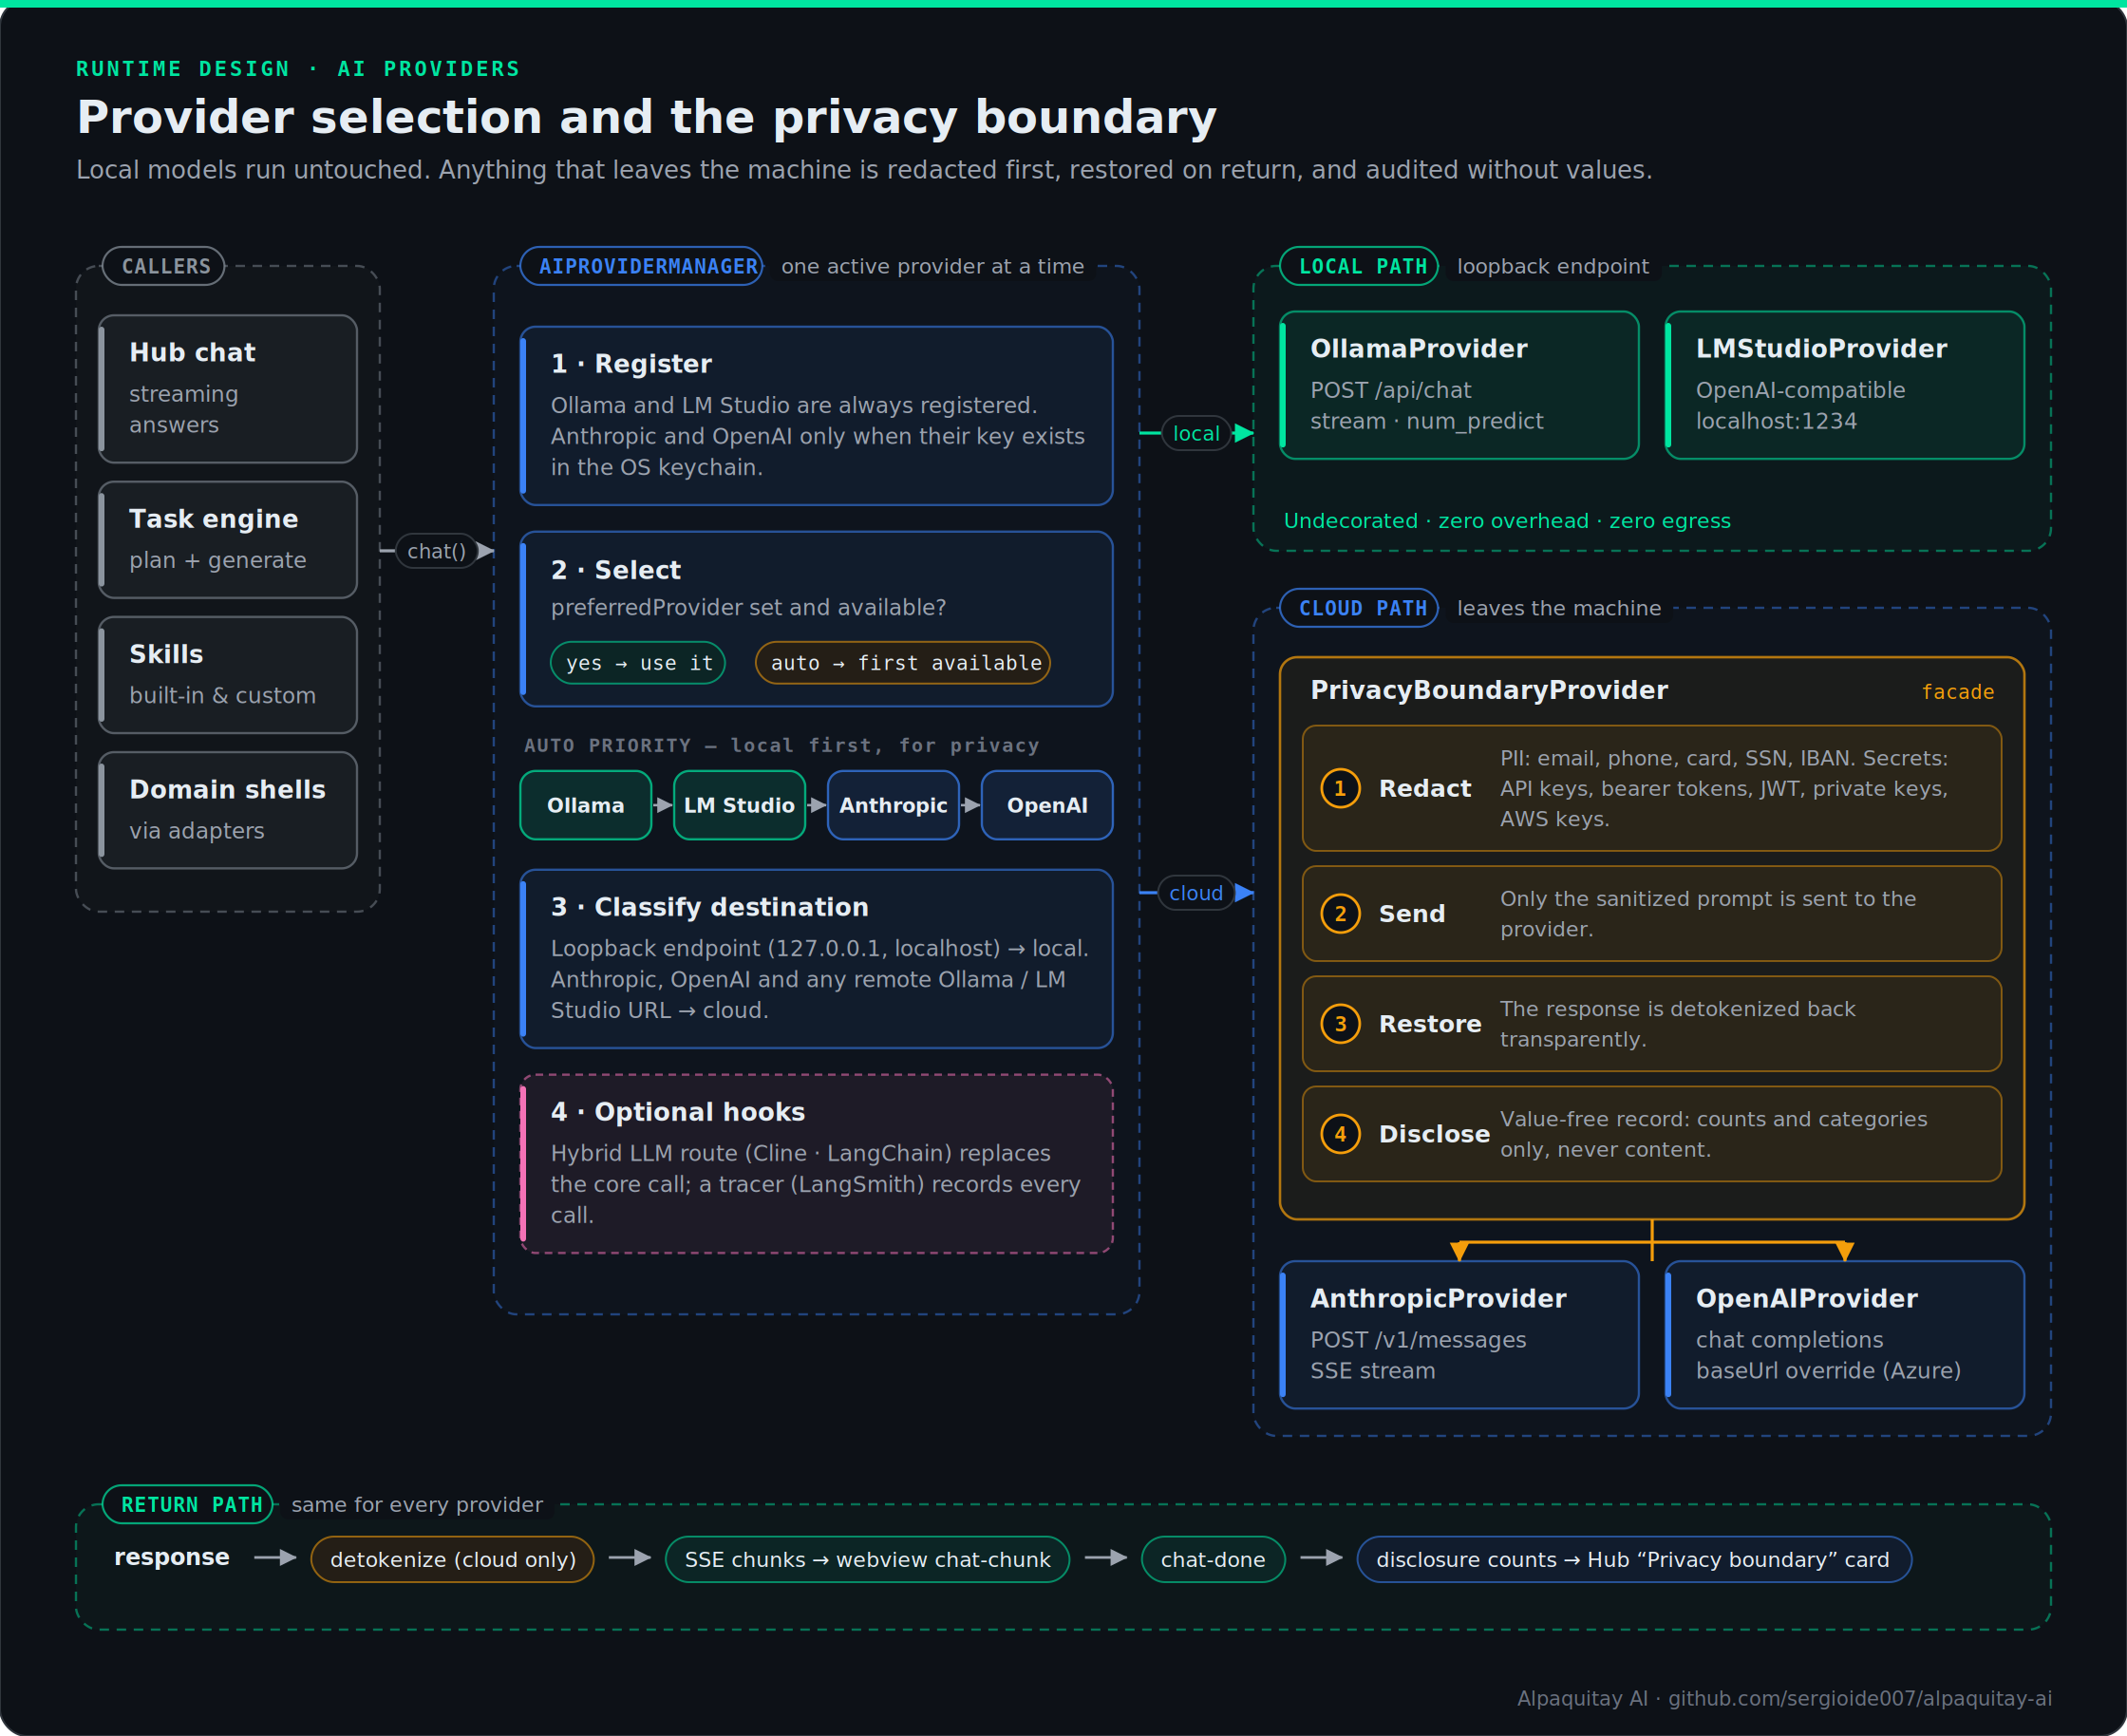This screenshot has height=1736, width=2127.
Task: Open the OpenAIProvider card
Action: pos(1845,1335)
